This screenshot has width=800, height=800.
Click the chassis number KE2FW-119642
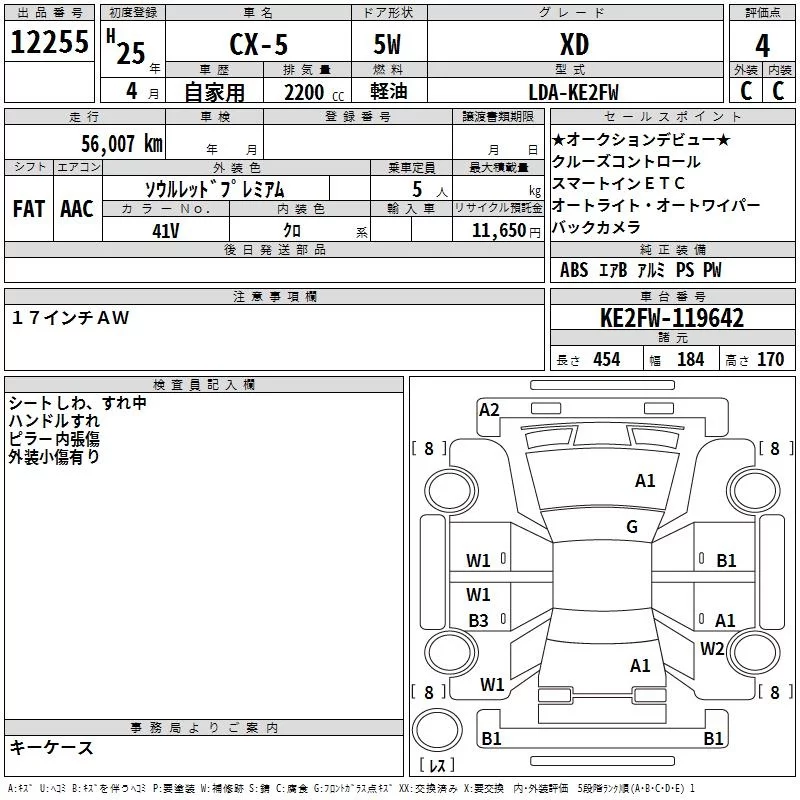pos(672,319)
